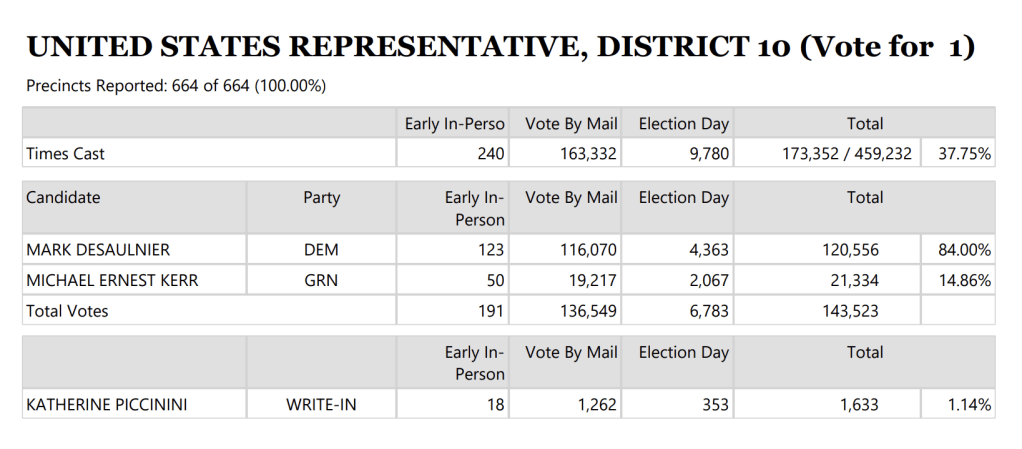Click write-in candidate KATHERINE PICCININI

point(107,405)
